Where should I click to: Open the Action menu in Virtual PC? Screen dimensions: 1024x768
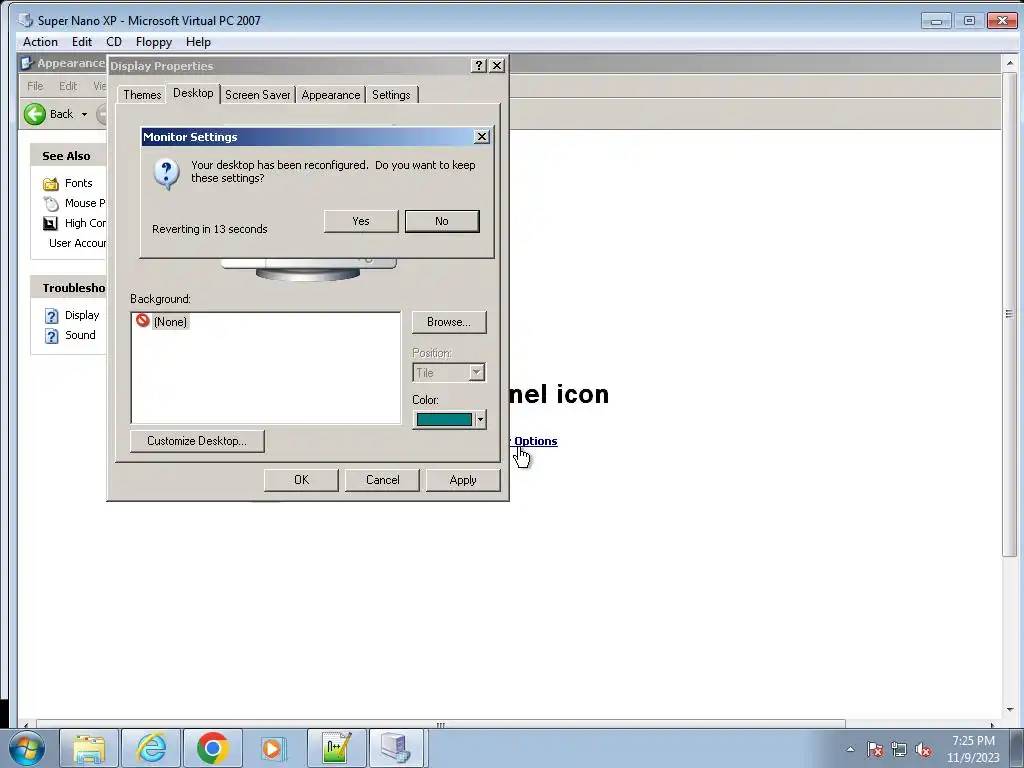40,42
